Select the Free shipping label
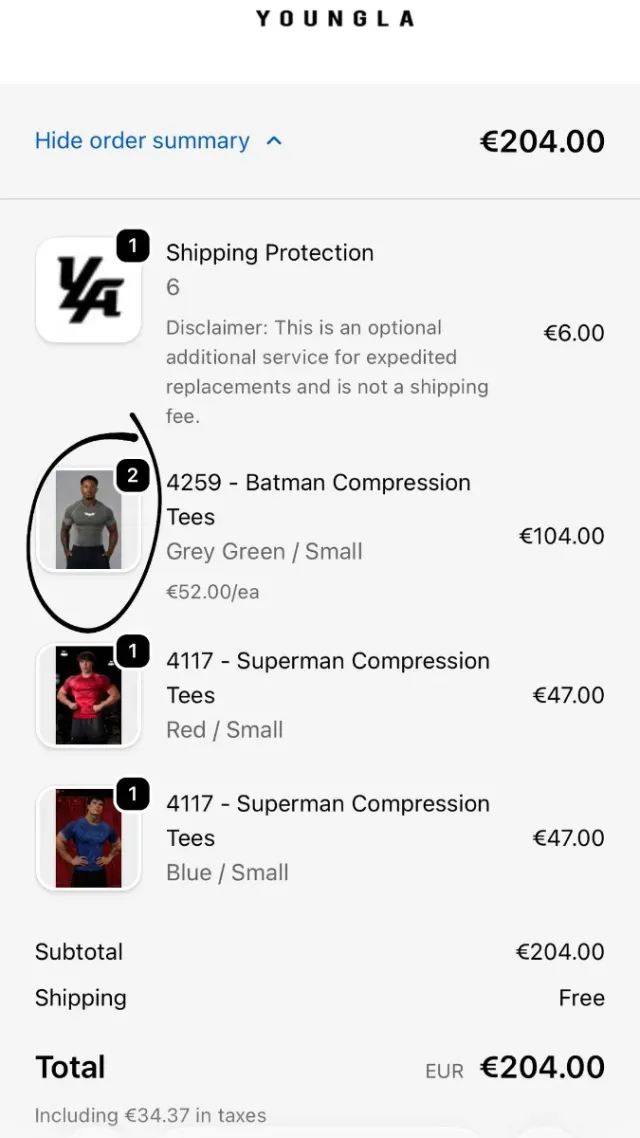Image resolution: width=640 pixels, height=1138 pixels. (x=581, y=997)
